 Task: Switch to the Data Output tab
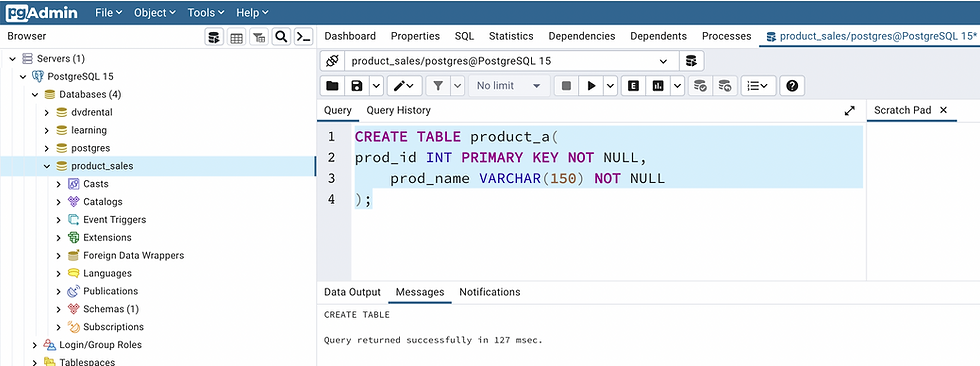tap(352, 292)
